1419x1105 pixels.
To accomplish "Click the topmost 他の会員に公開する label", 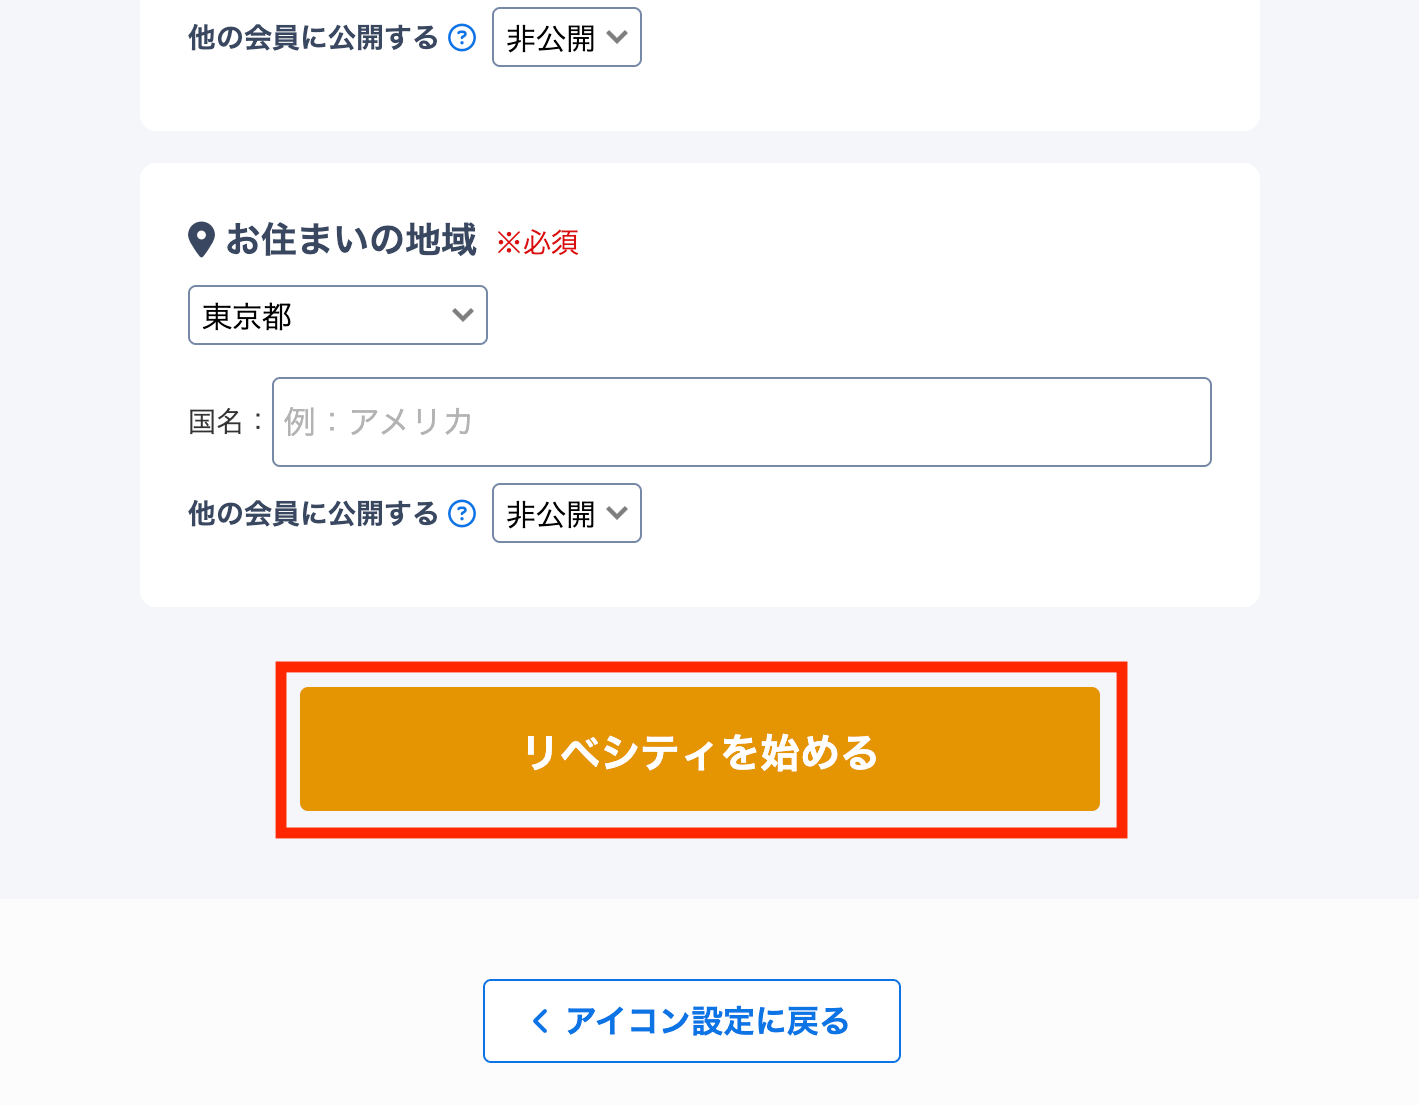I will point(313,38).
